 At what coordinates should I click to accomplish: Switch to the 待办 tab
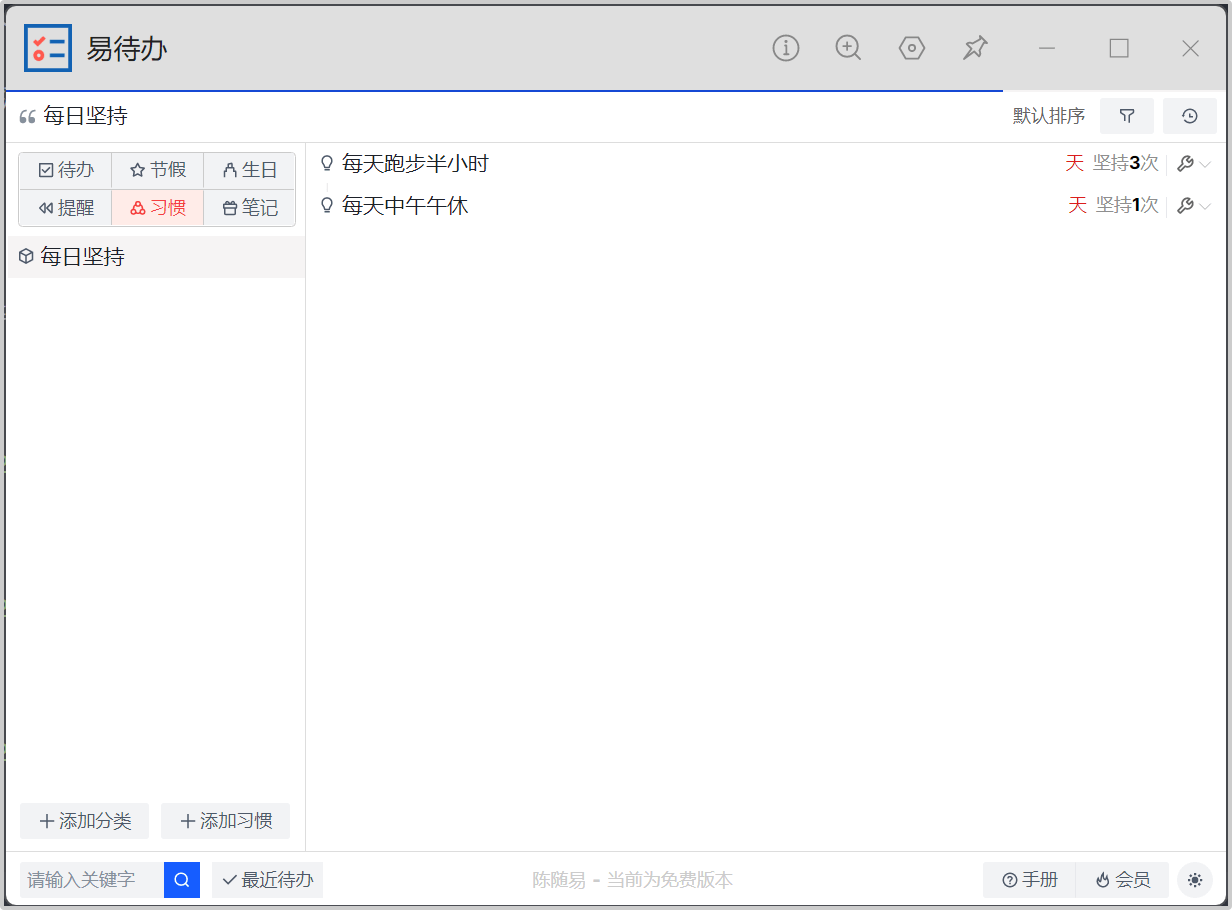(x=66, y=170)
